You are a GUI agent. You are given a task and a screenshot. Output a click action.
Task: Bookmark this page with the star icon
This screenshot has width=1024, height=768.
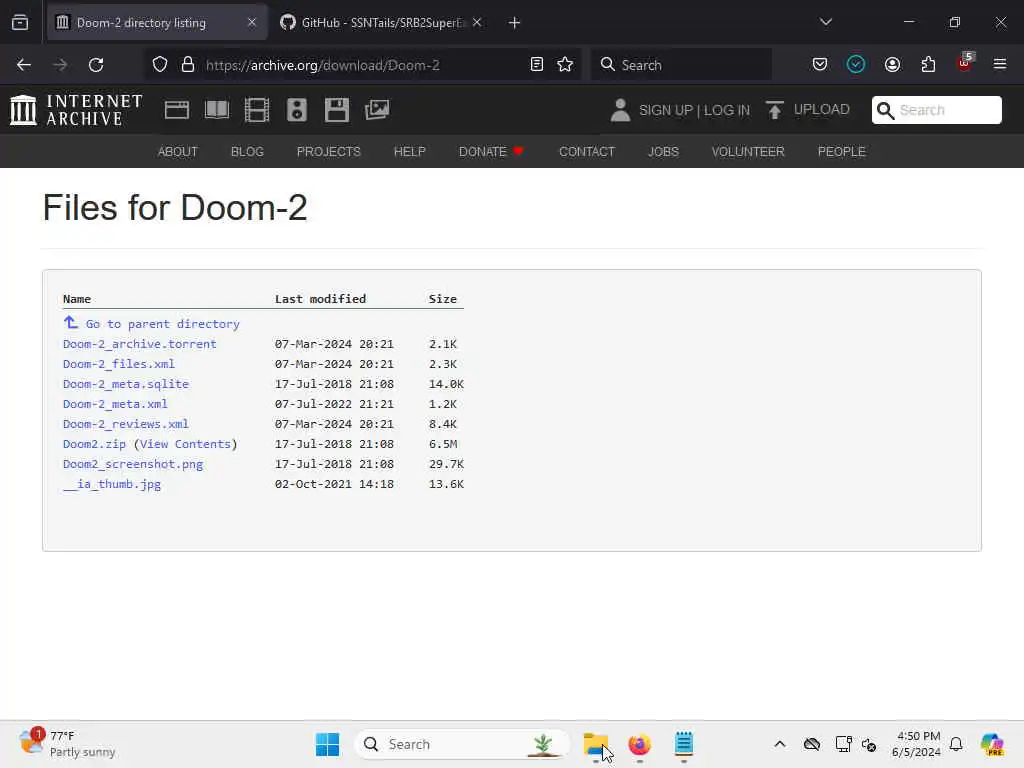pyautogui.click(x=565, y=65)
